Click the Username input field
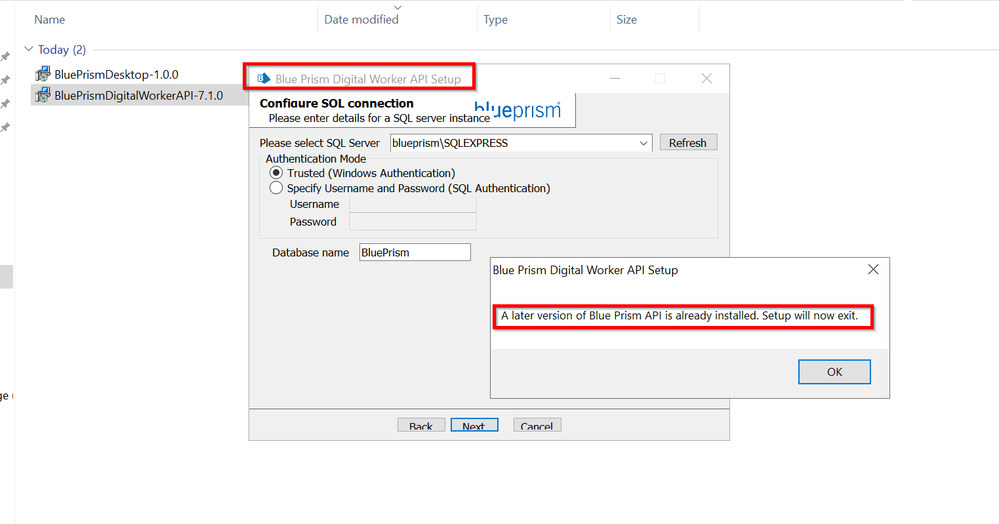This screenshot has width=999, height=524. tap(412, 204)
